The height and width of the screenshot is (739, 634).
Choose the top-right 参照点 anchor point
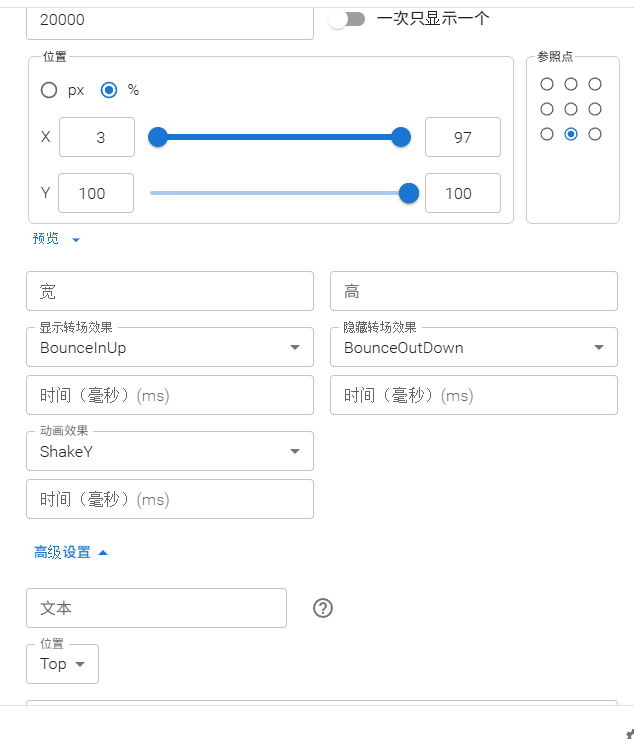pos(595,84)
